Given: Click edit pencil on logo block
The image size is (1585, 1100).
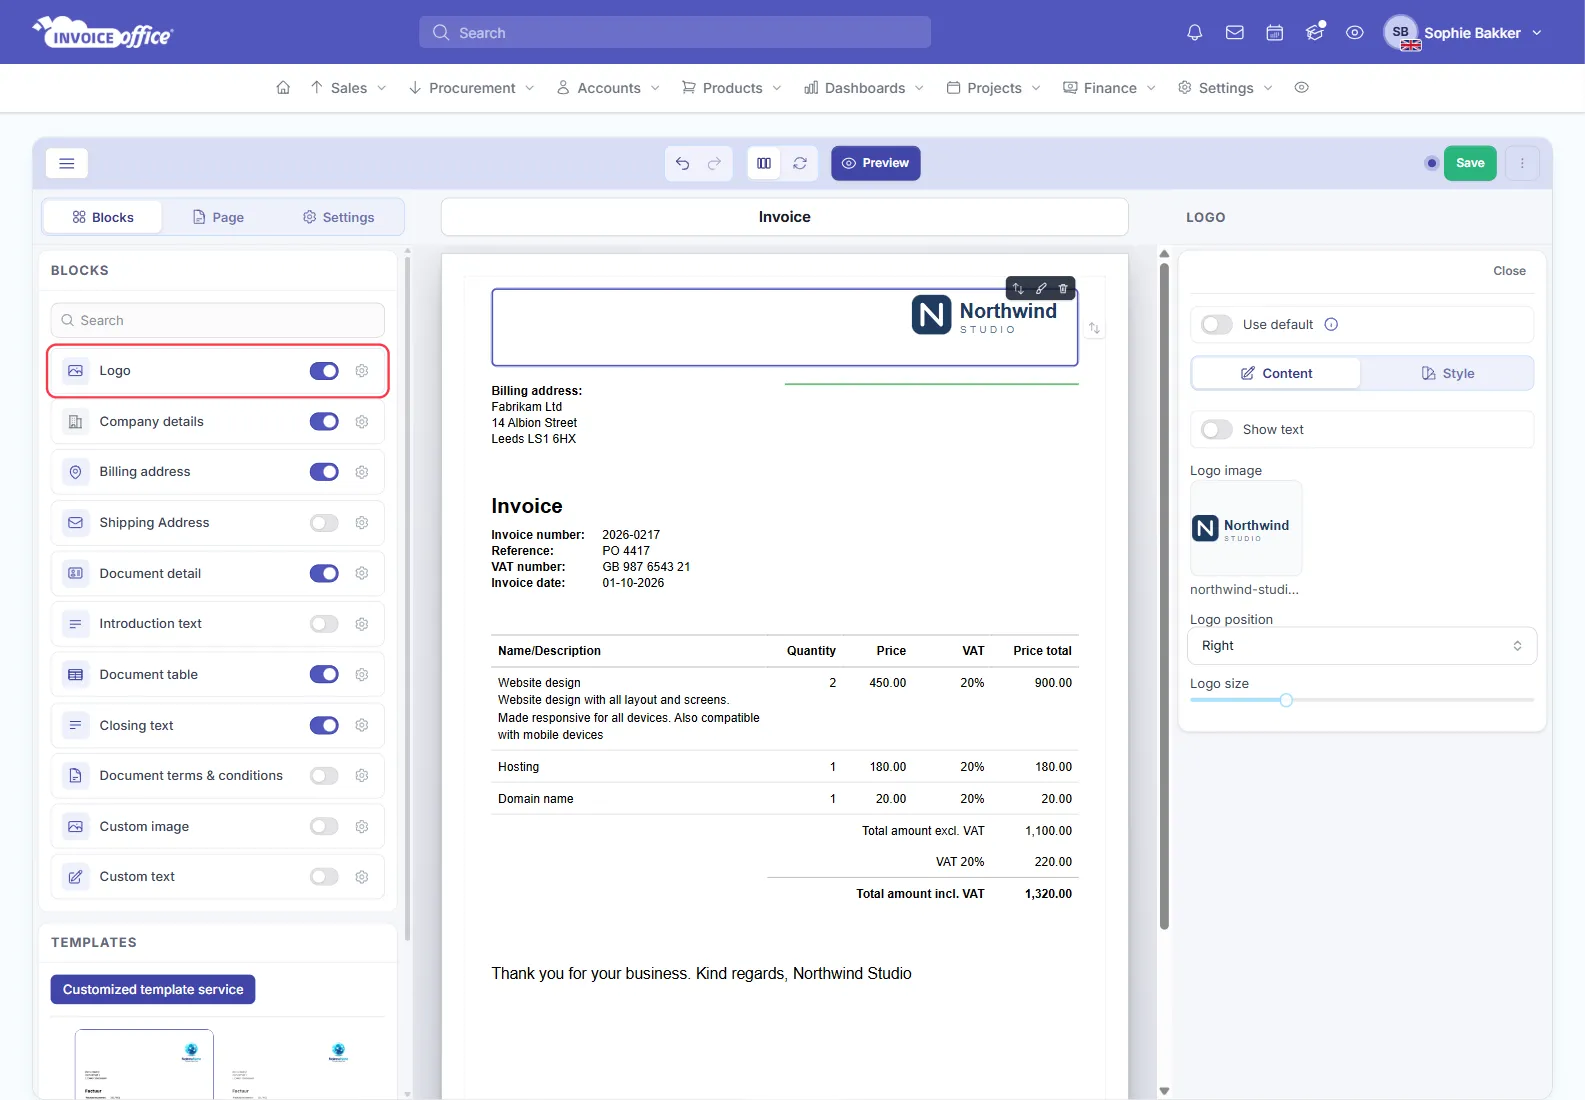Looking at the screenshot, I should point(1041,288).
